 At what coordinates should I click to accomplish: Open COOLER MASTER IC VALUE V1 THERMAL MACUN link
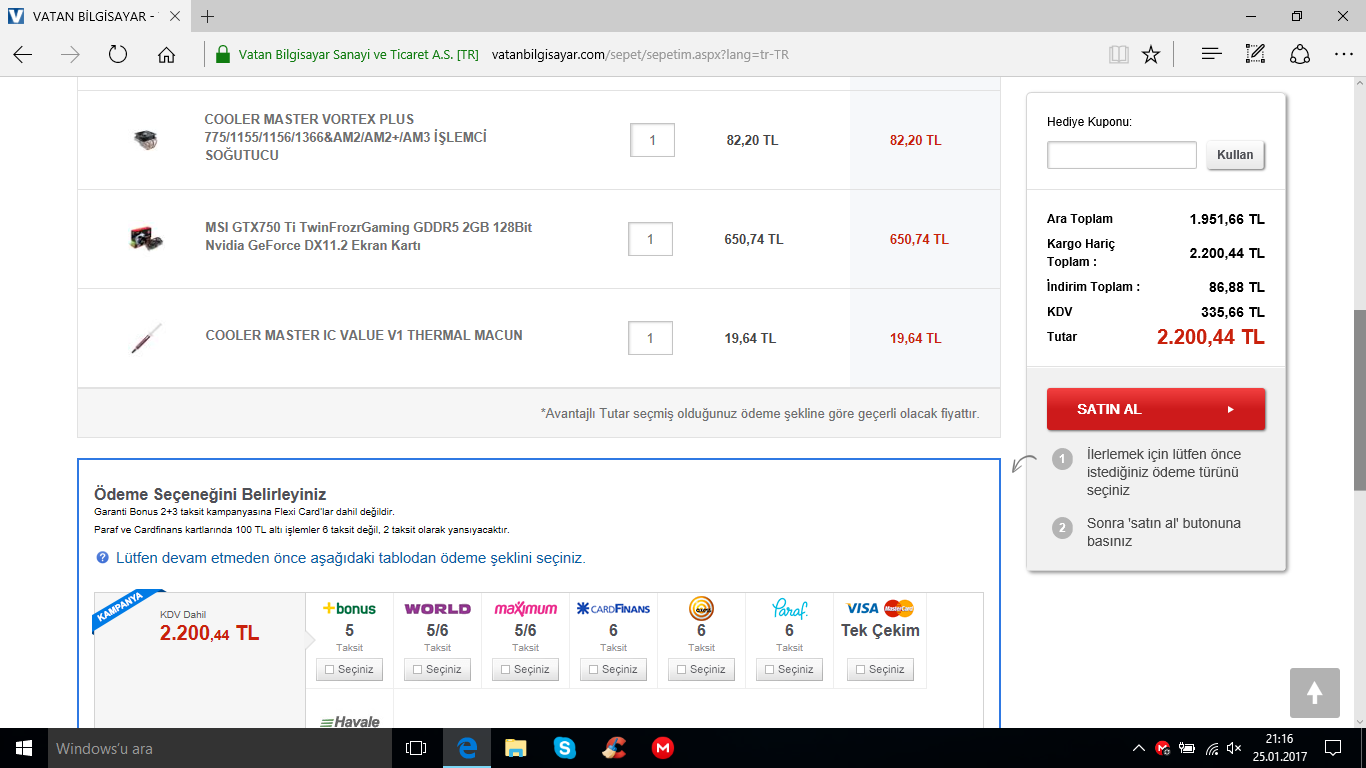click(364, 335)
